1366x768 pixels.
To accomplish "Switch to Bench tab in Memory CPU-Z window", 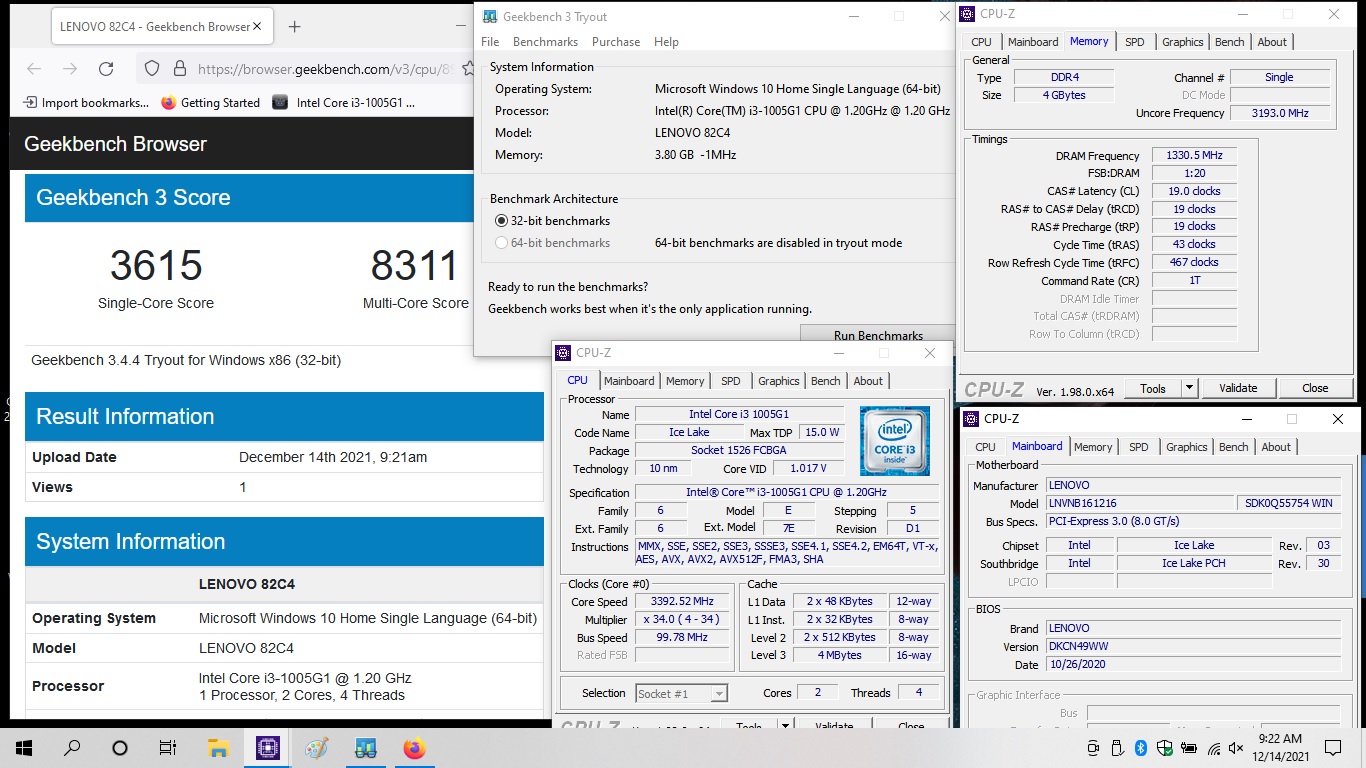I will pyautogui.click(x=1230, y=42).
